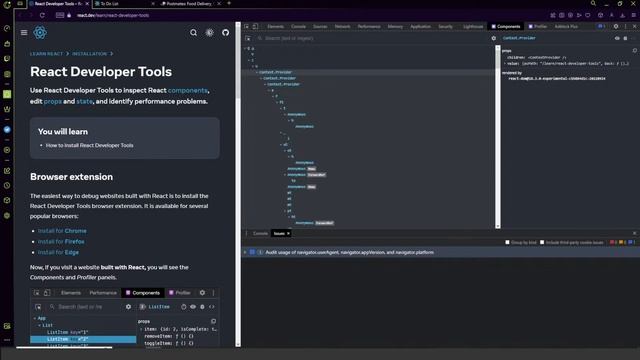Open the props link in intro

tap(53, 101)
